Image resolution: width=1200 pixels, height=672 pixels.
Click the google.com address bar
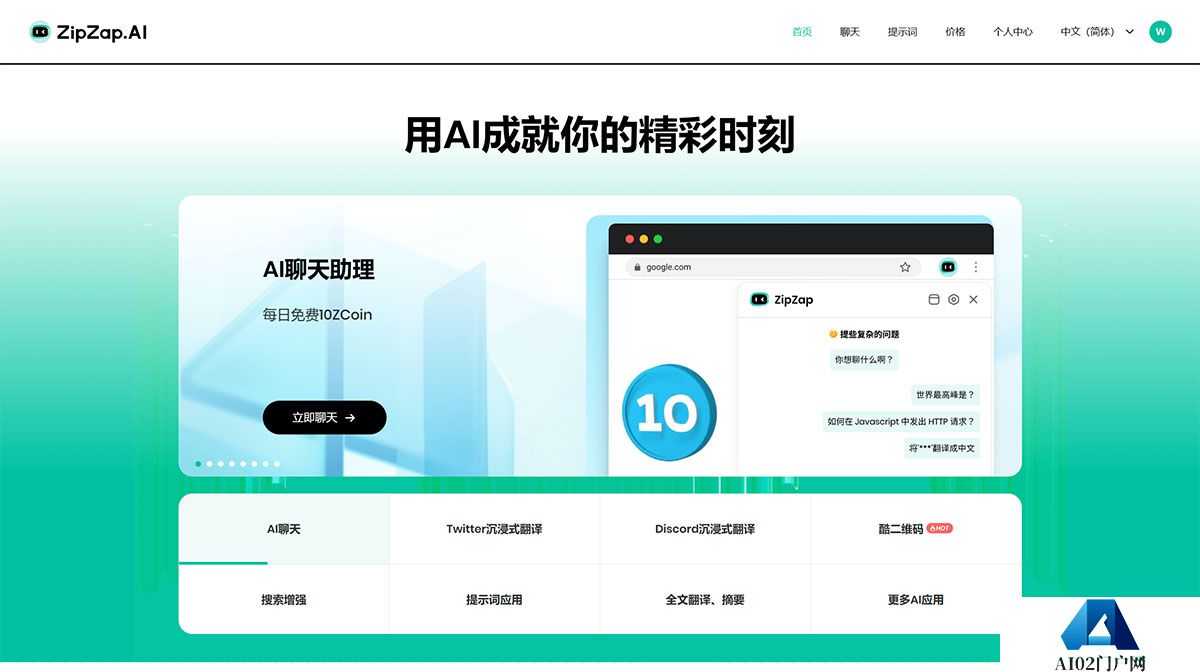tap(773, 267)
